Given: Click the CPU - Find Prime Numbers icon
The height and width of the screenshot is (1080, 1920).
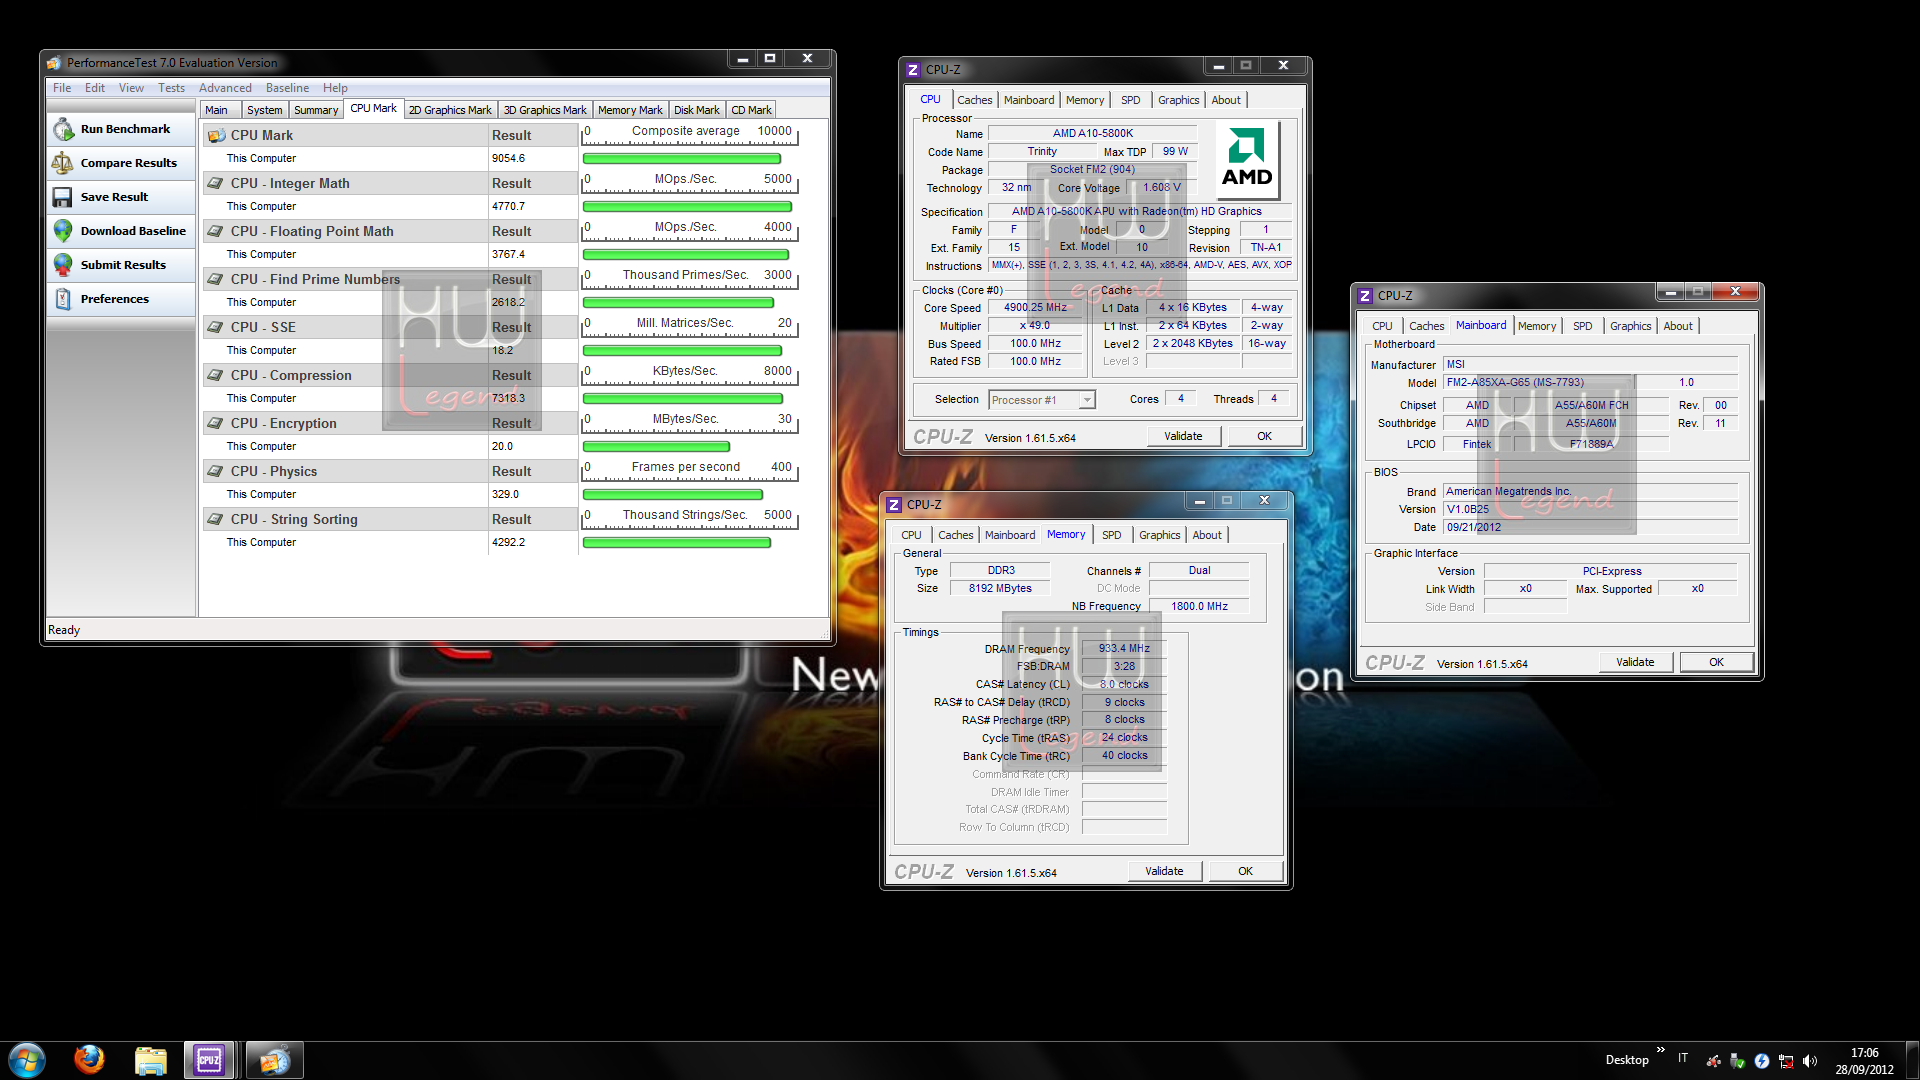Looking at the screenshot, I should (216, 280).
